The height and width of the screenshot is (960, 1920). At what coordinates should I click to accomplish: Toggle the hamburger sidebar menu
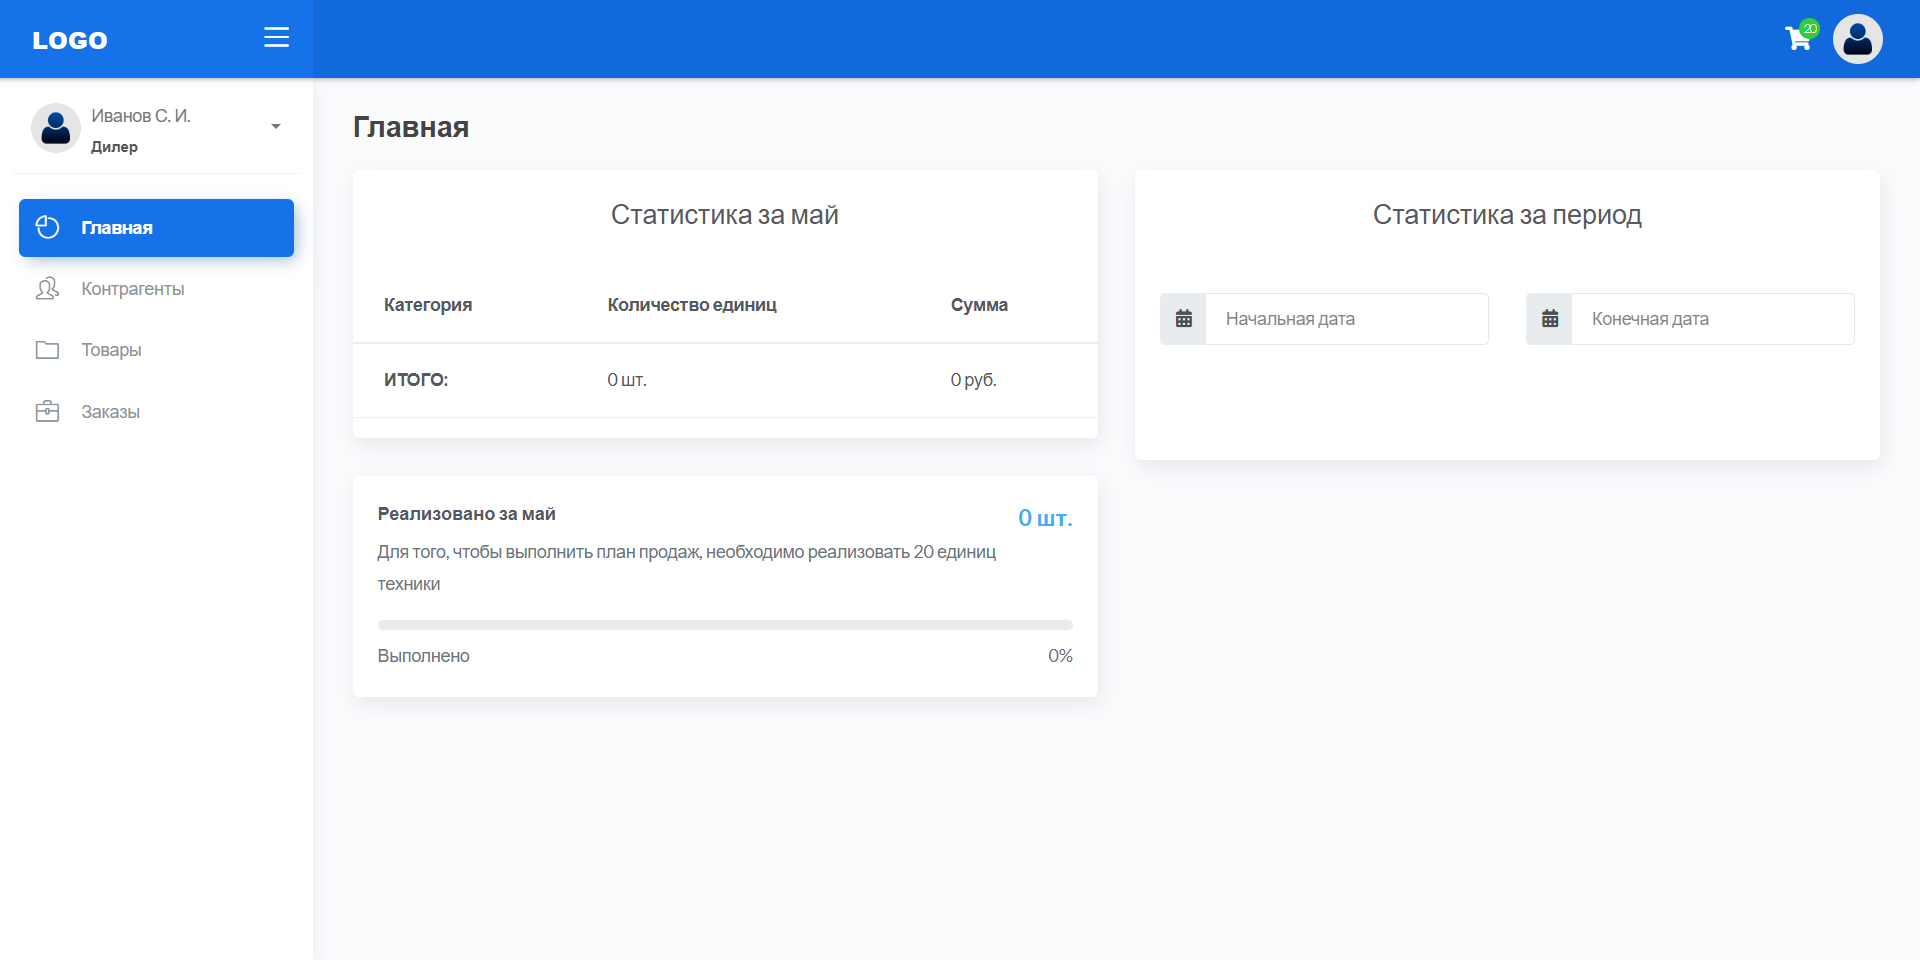(x=276, y=38)
